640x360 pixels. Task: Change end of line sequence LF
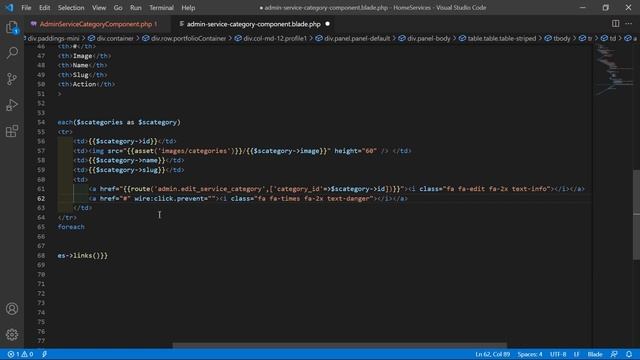pos(576,354)
